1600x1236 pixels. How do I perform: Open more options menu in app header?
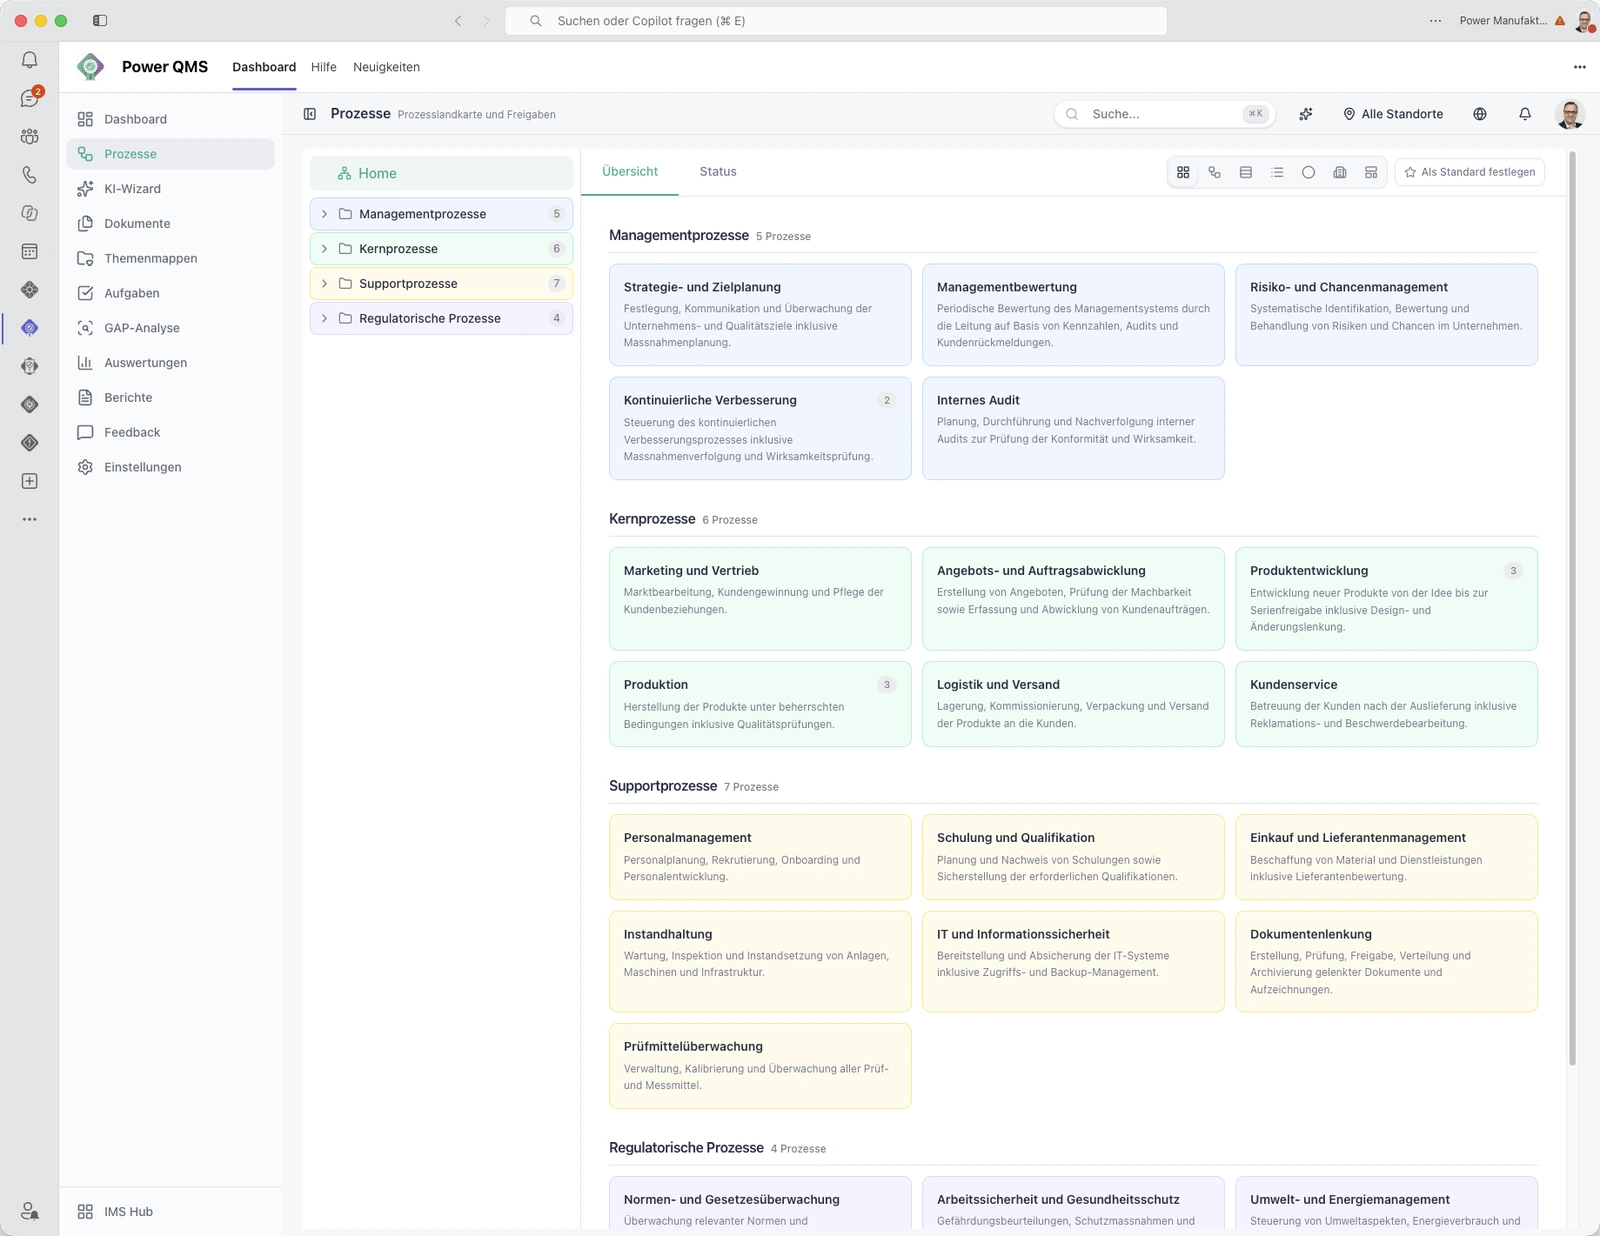coord(1579,67)
